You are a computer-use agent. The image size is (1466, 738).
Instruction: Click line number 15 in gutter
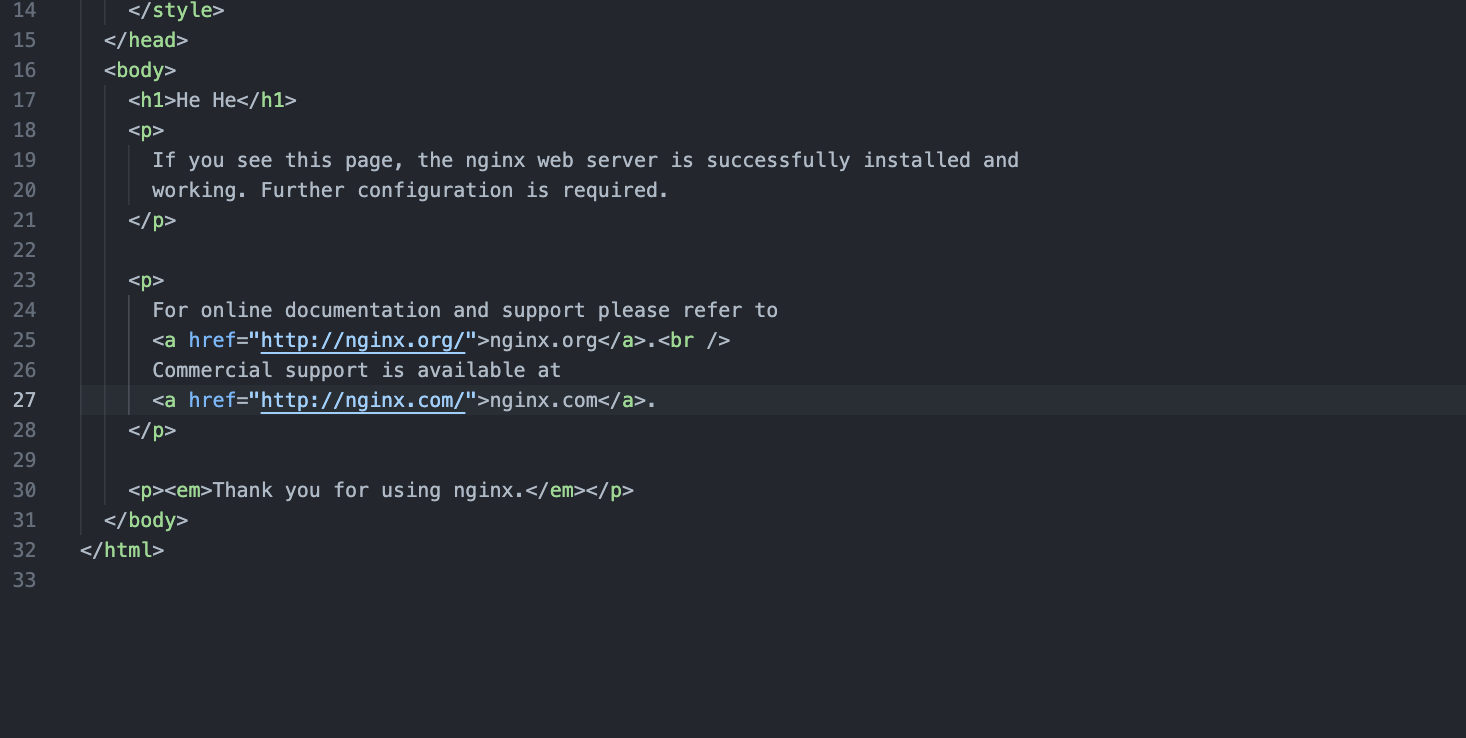tap(24, 40)
